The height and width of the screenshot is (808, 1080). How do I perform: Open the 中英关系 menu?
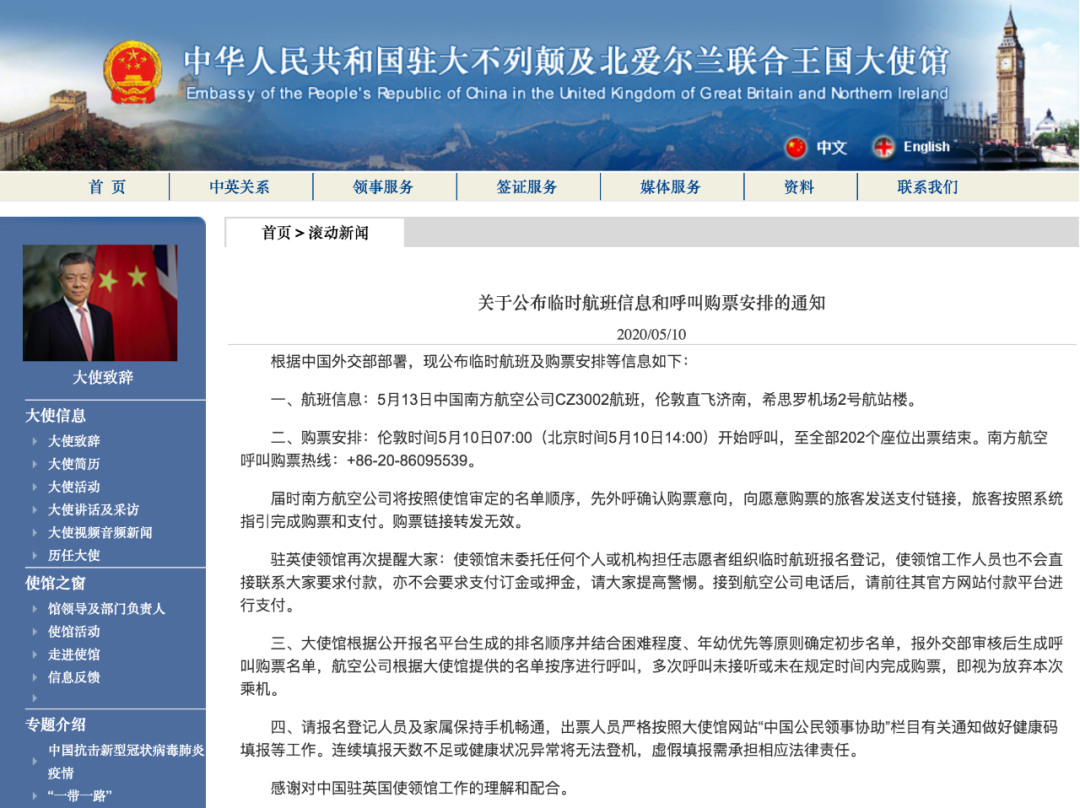(239, 187)
